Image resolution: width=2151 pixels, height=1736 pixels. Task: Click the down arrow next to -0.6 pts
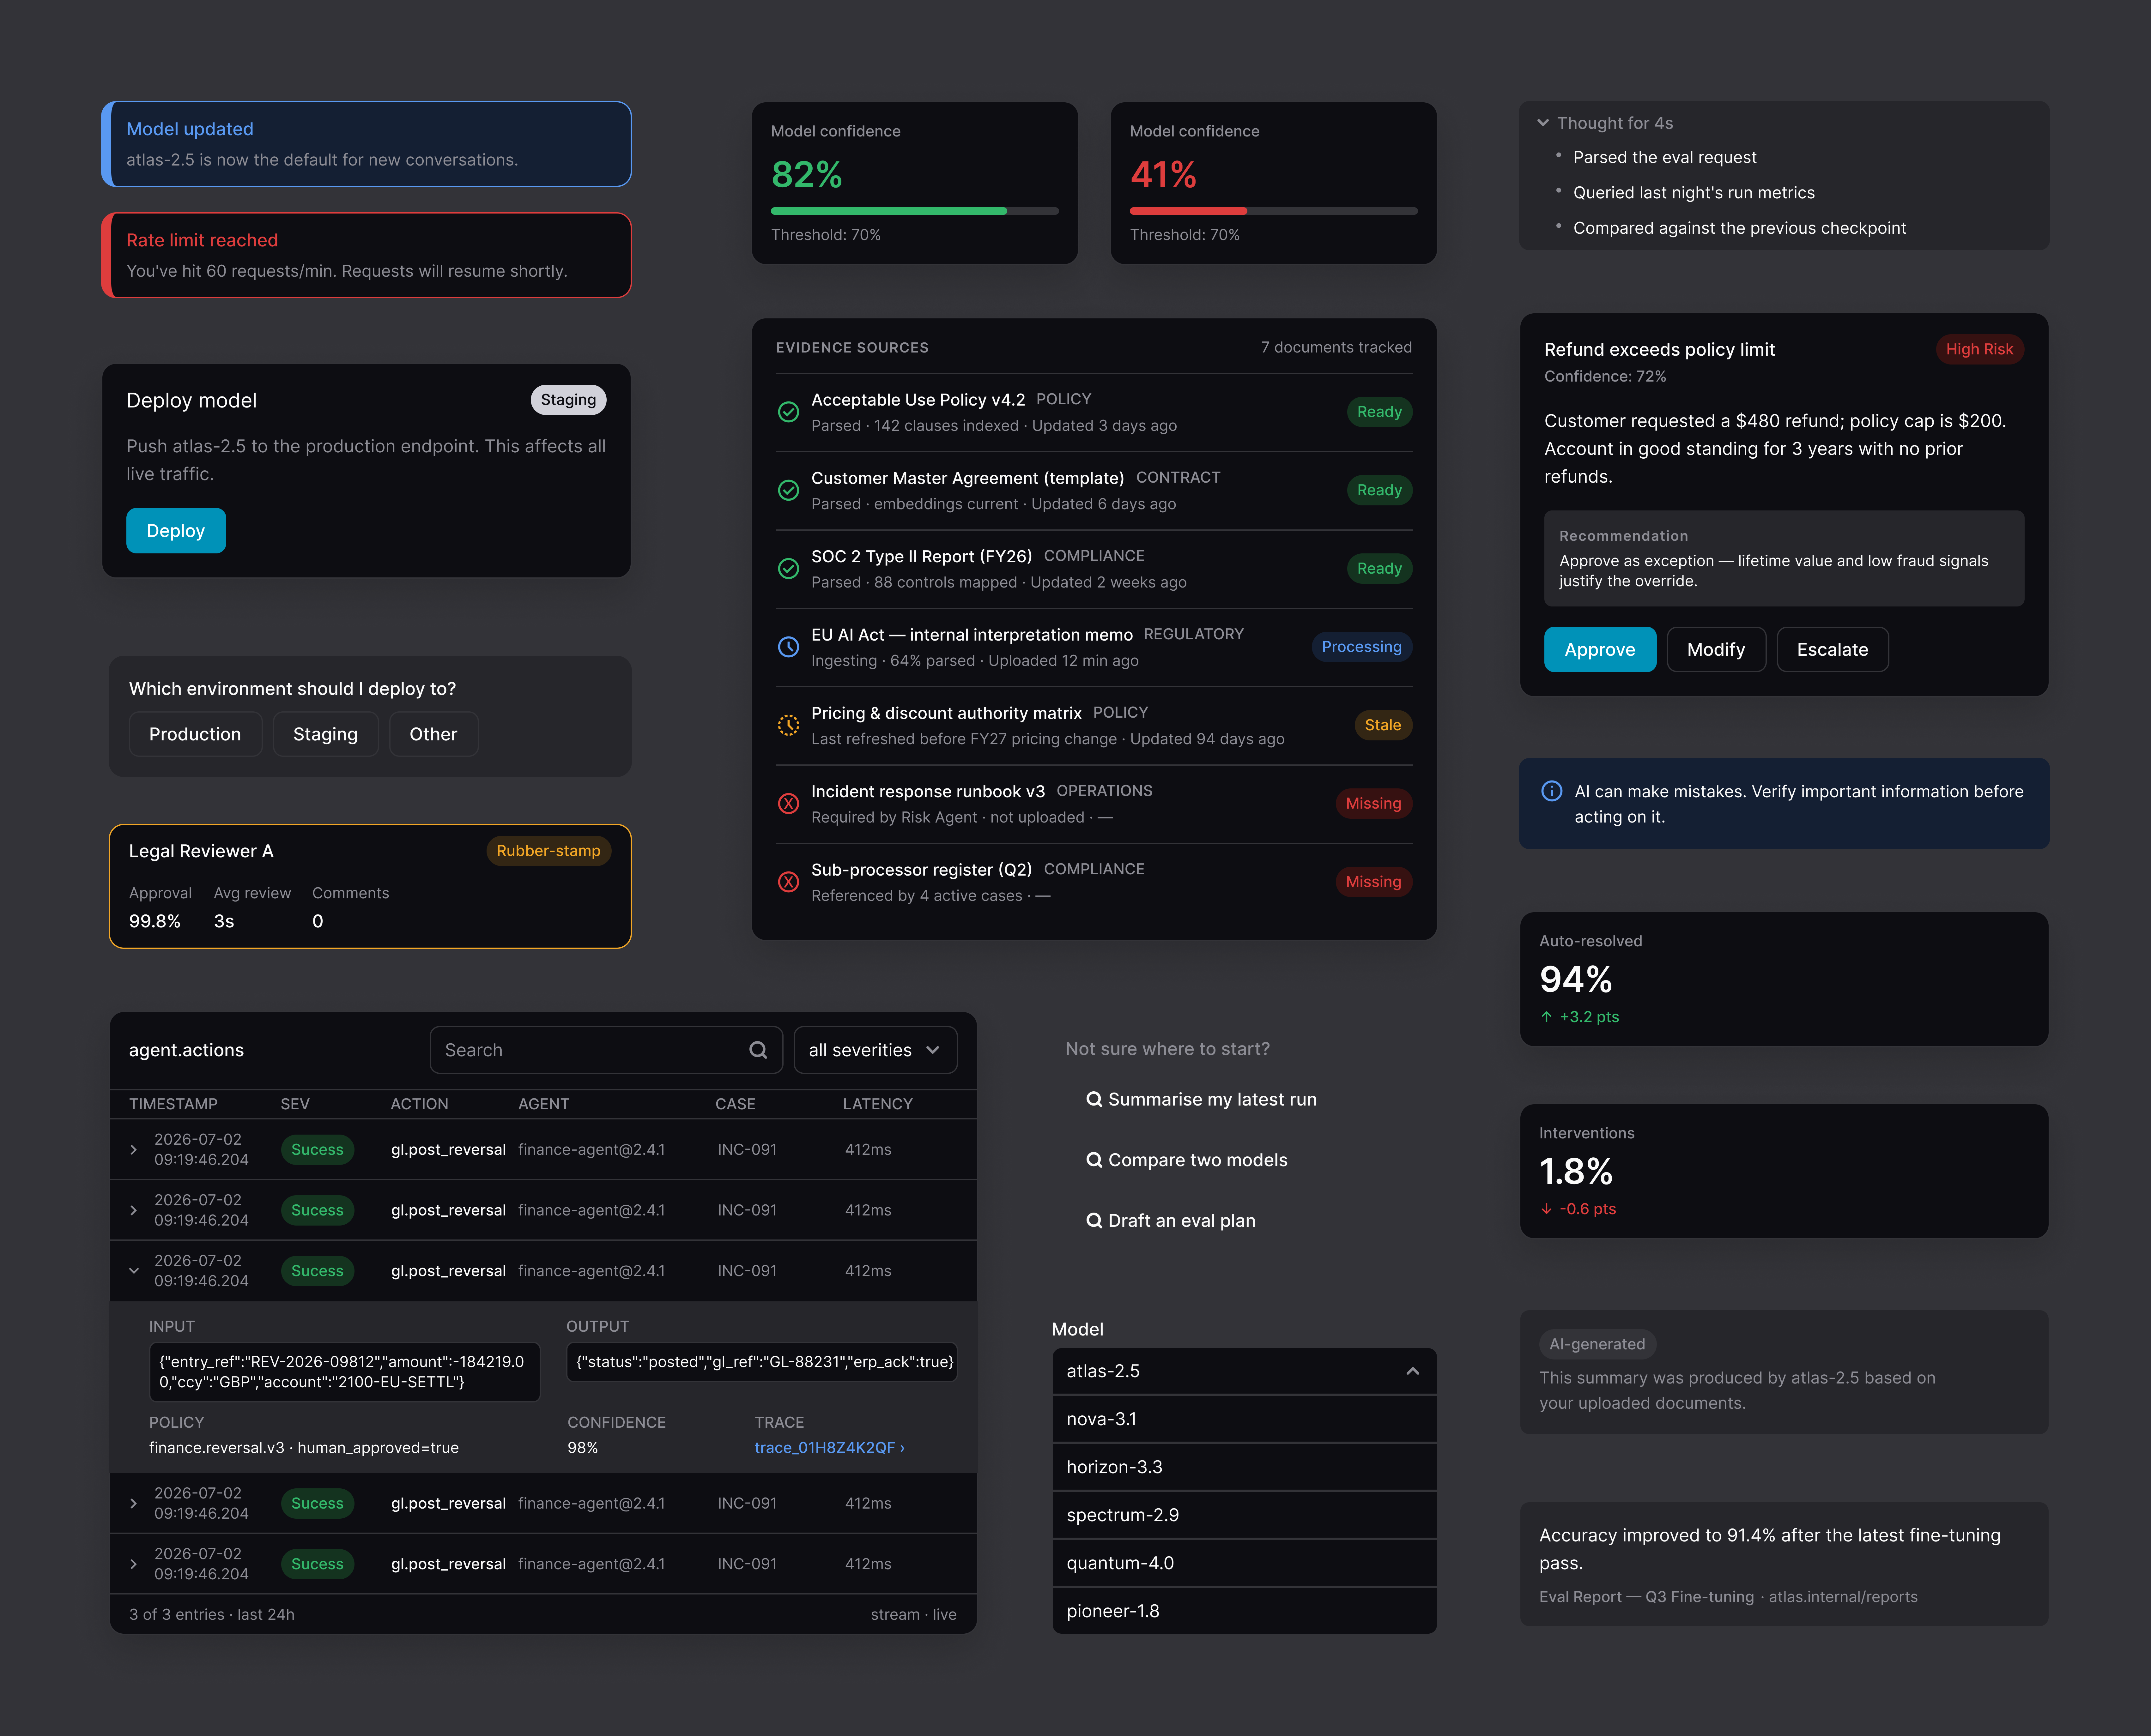(x=1546, y=1209)
